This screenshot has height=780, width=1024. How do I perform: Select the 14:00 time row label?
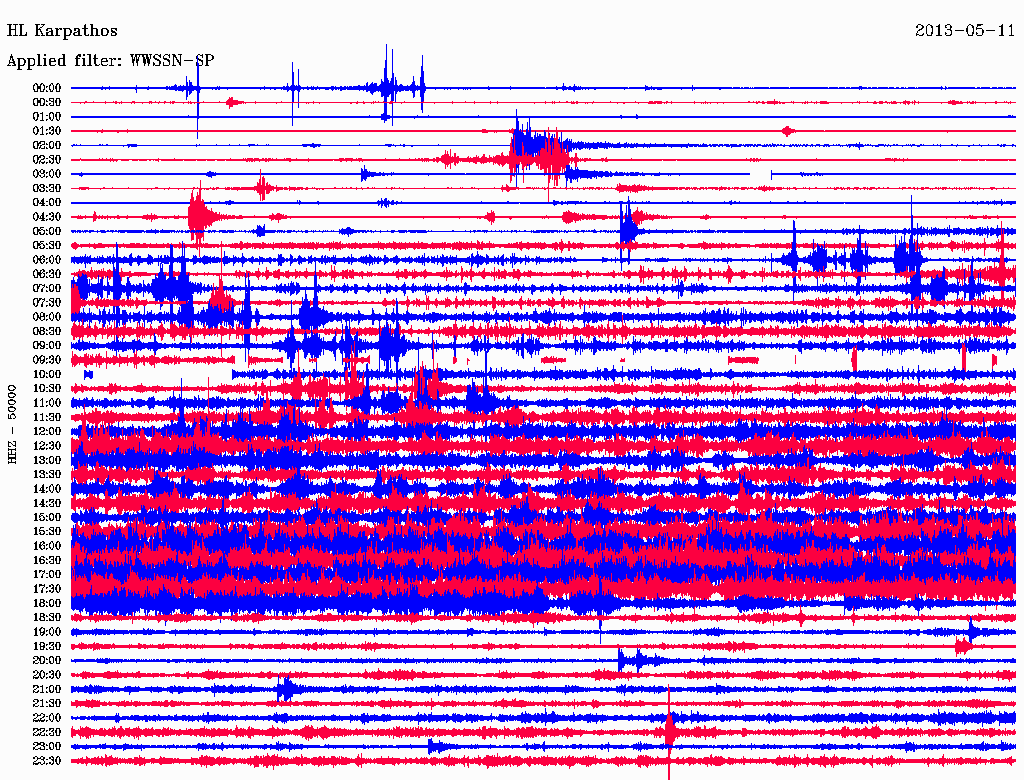coord(47,489)
